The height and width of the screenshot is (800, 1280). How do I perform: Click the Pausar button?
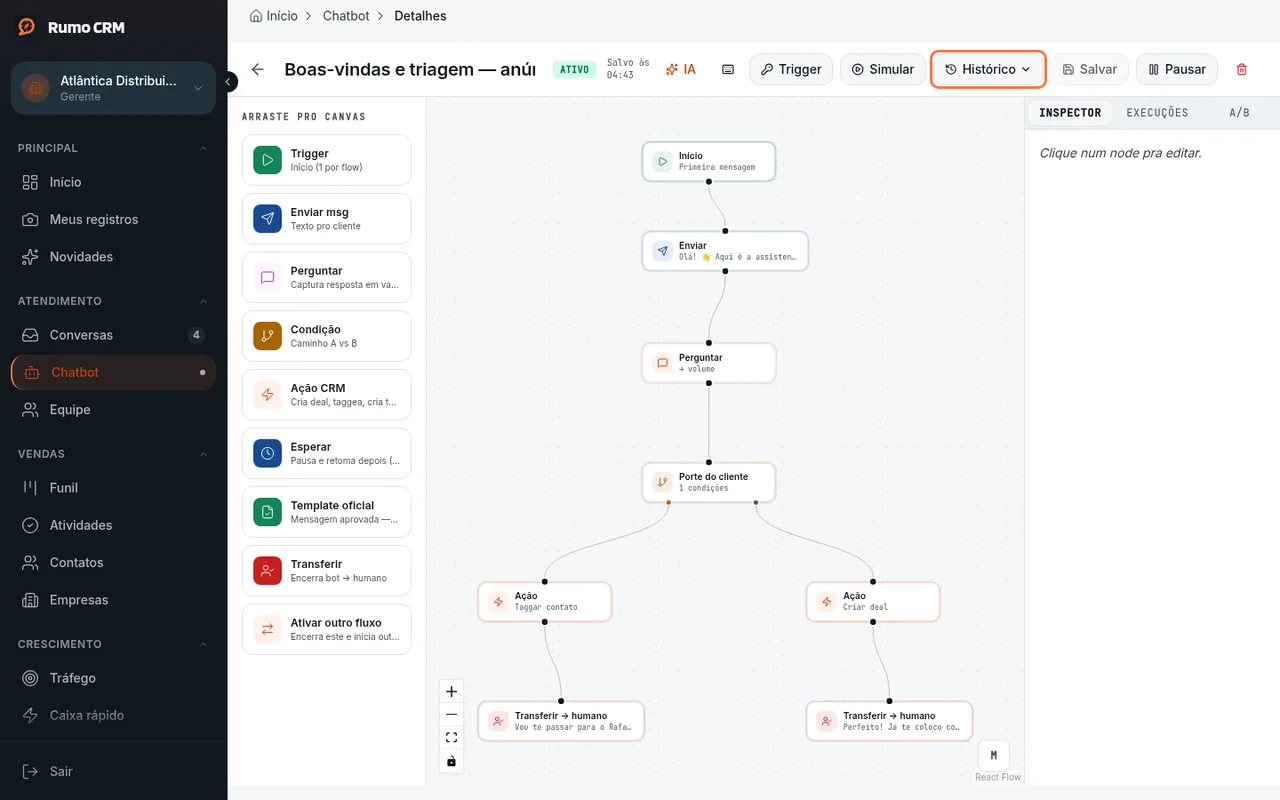[x=1177, y=69]
